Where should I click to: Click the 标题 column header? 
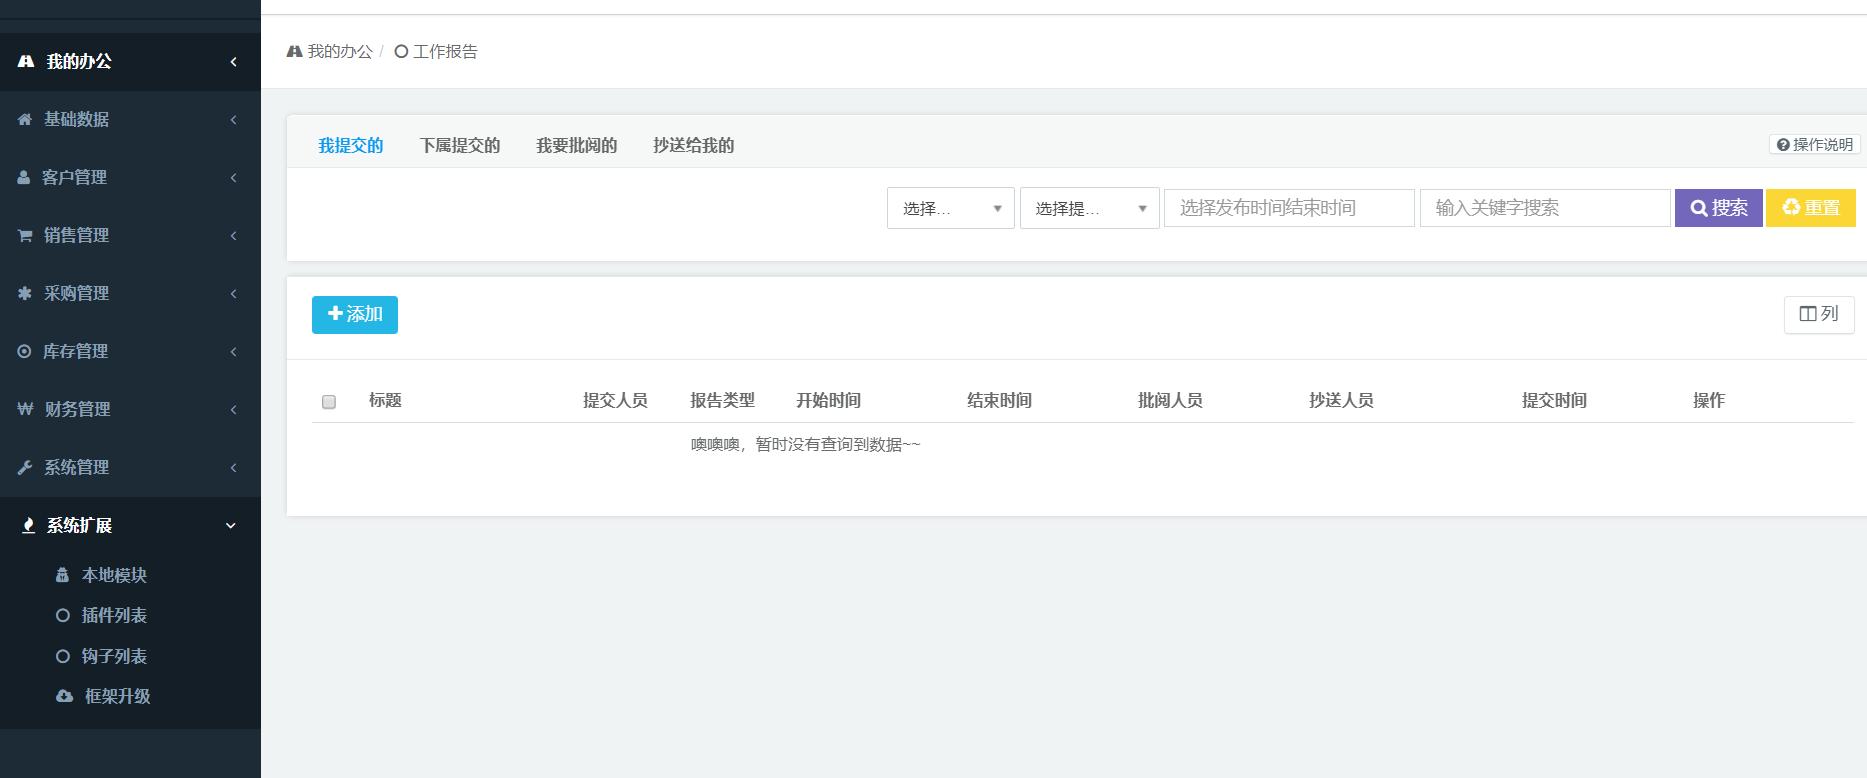click(x=385, y=400)
